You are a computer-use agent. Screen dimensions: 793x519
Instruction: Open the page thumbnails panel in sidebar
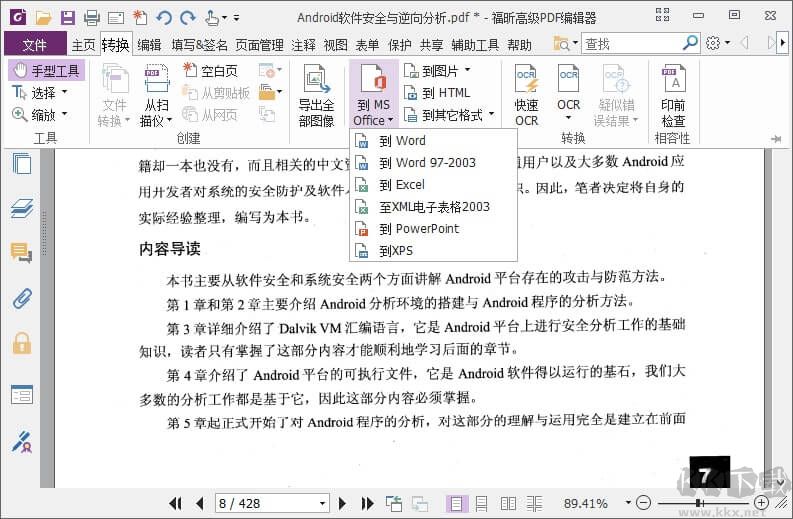[x=22, y=164]
